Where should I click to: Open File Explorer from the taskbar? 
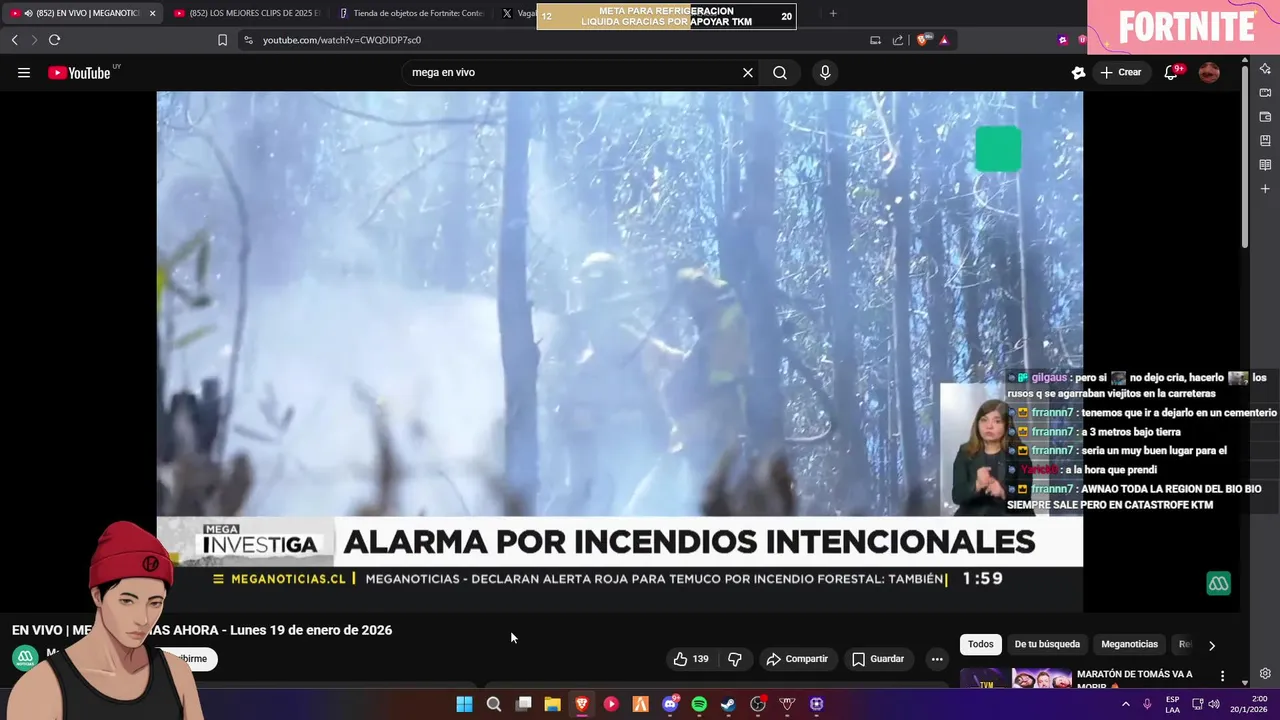coord(552,704)
